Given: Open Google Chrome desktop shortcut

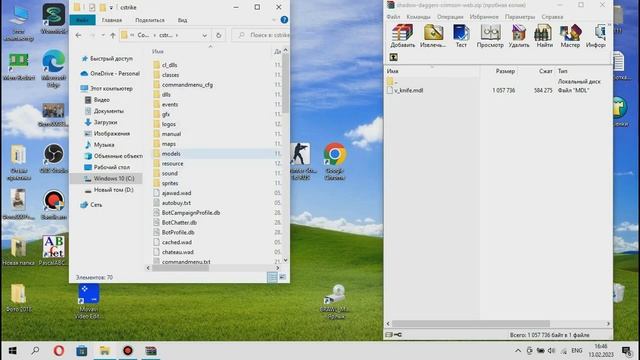Looking at the screenshot, I should pyautogui.click(x=335, y=161).
